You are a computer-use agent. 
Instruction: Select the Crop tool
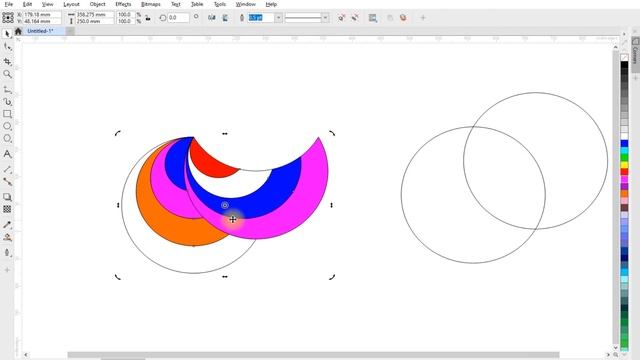coord(7,61)
